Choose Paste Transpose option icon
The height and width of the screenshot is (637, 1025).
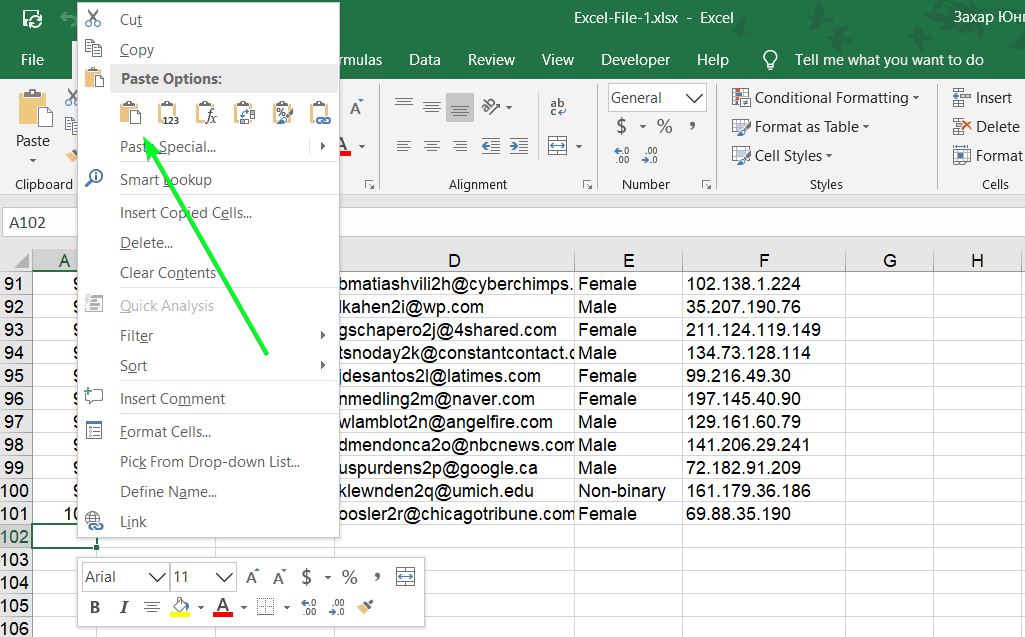244,113
